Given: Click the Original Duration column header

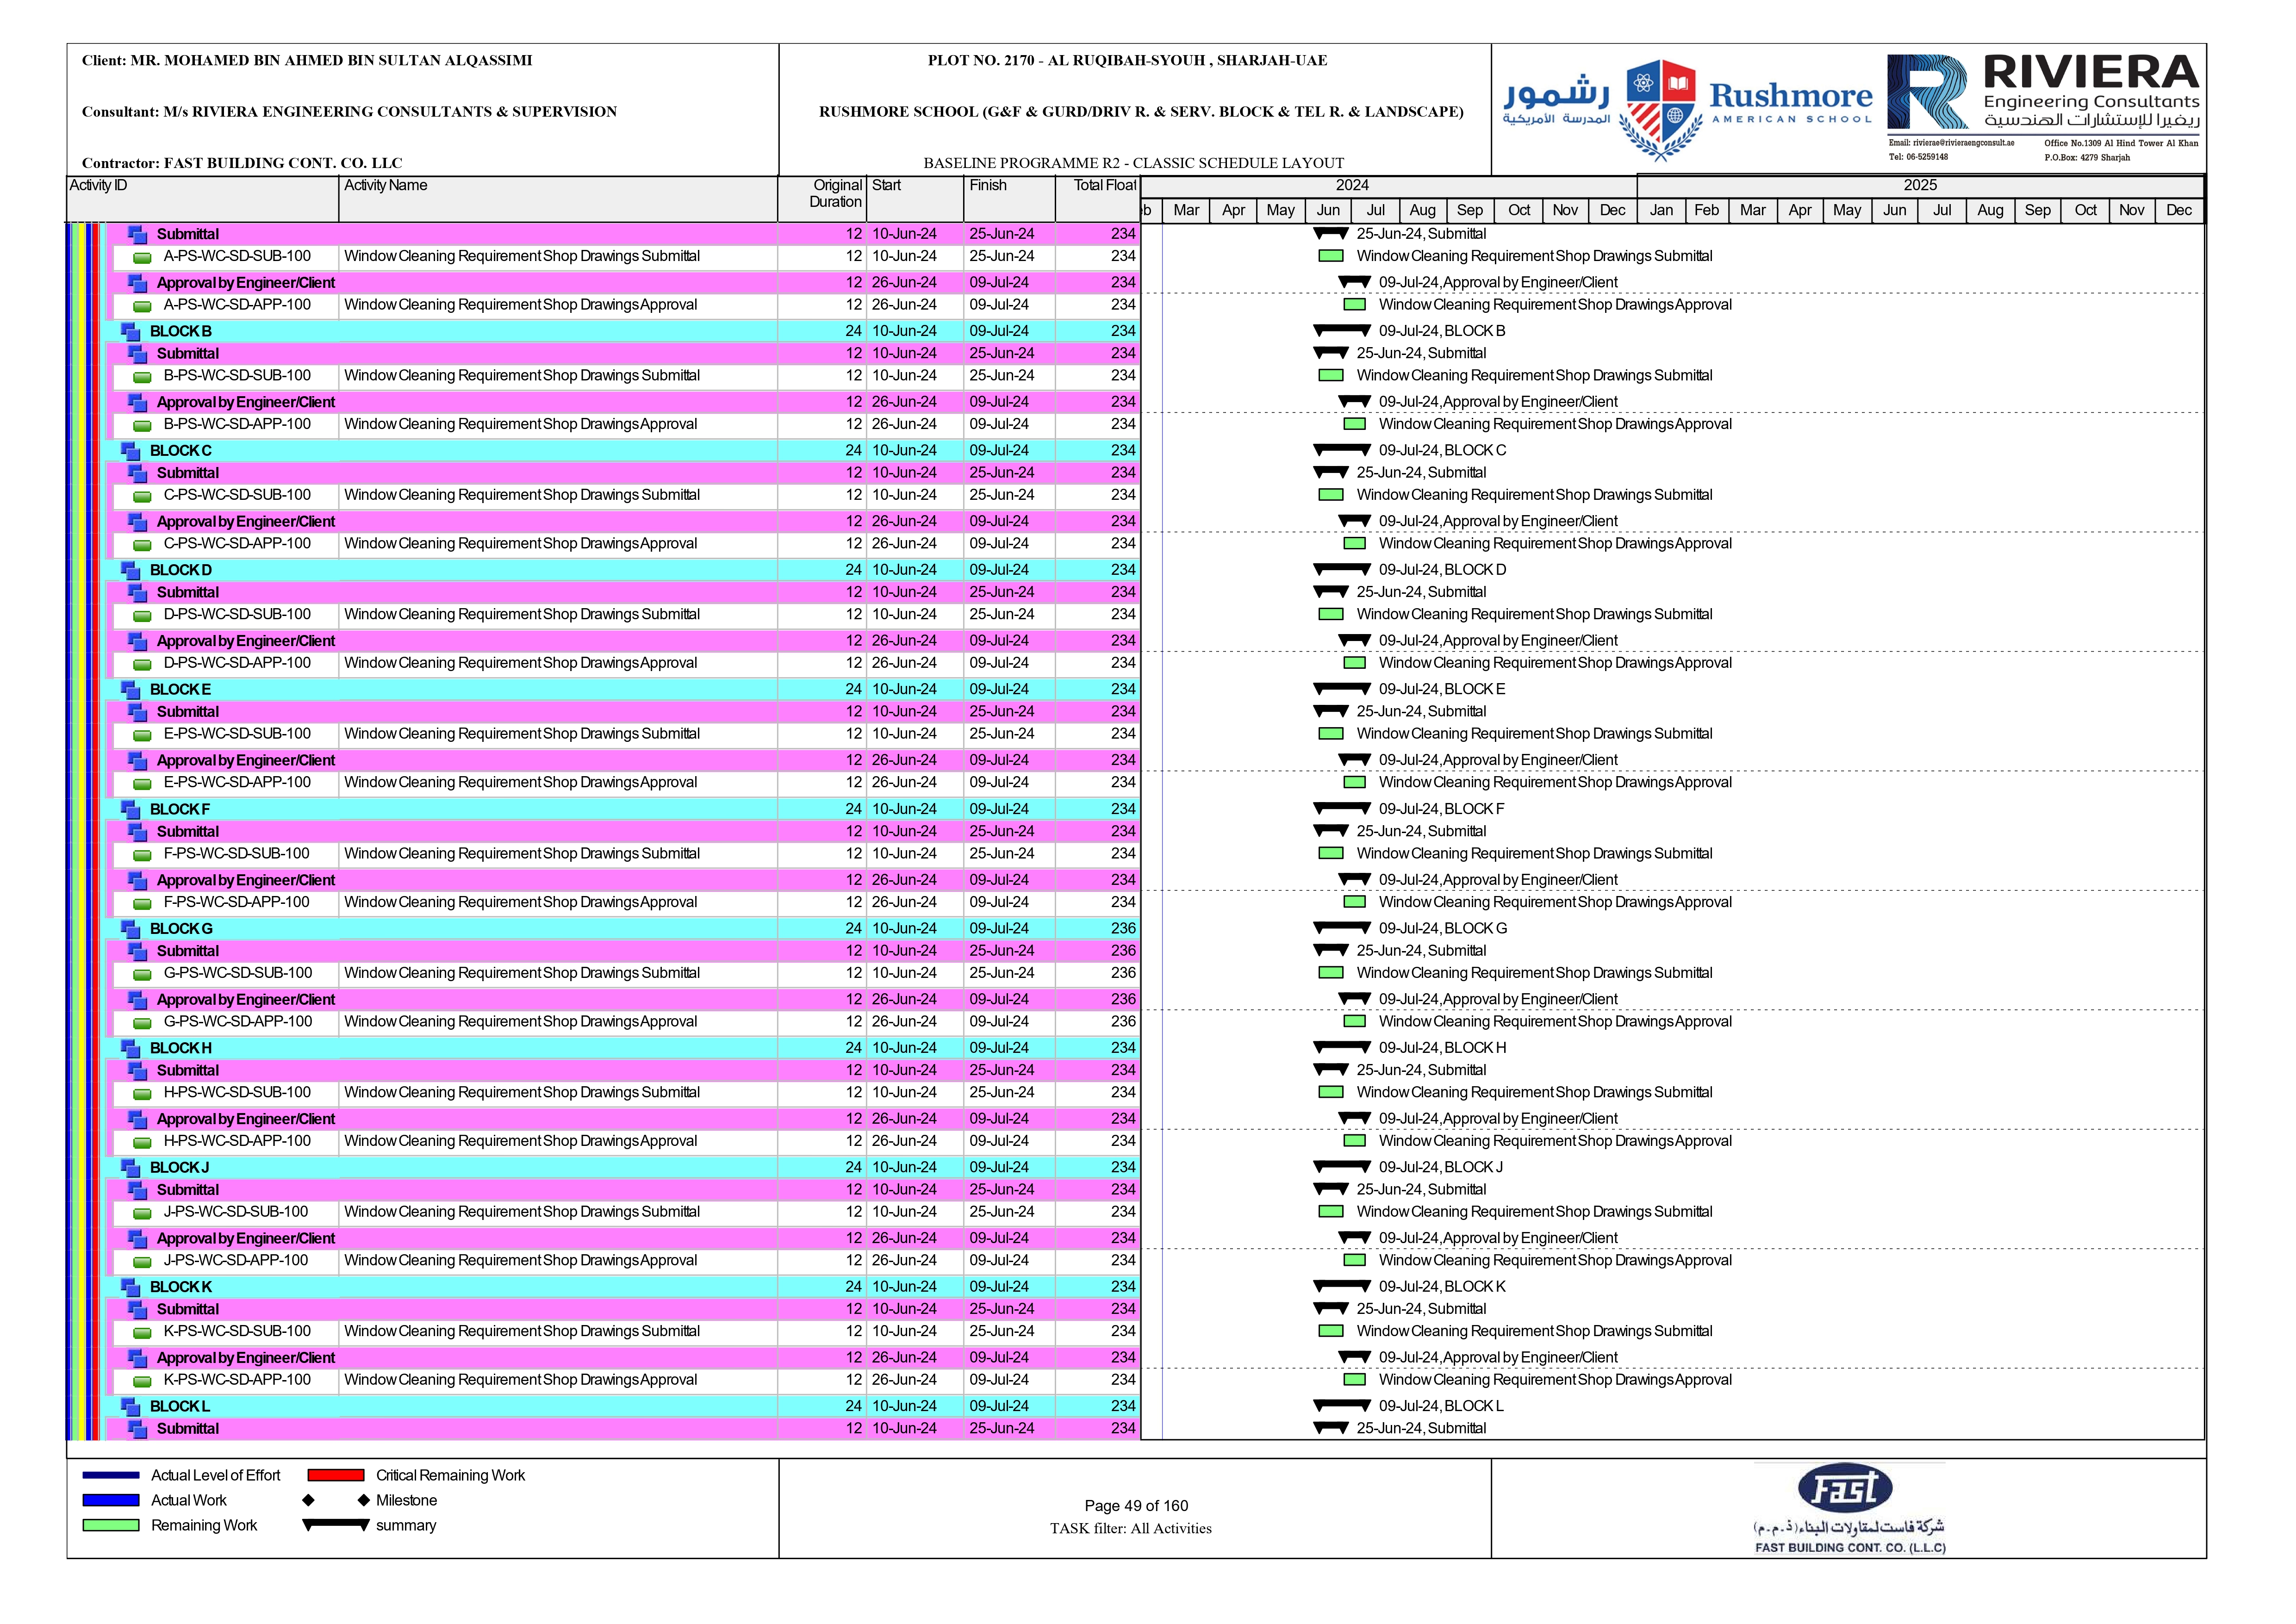Looking at the screenshot, I should (822, 199).
